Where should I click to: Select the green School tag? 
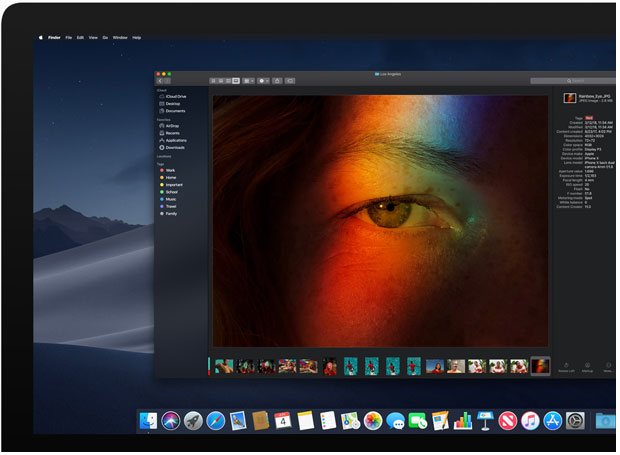[169, 192]
